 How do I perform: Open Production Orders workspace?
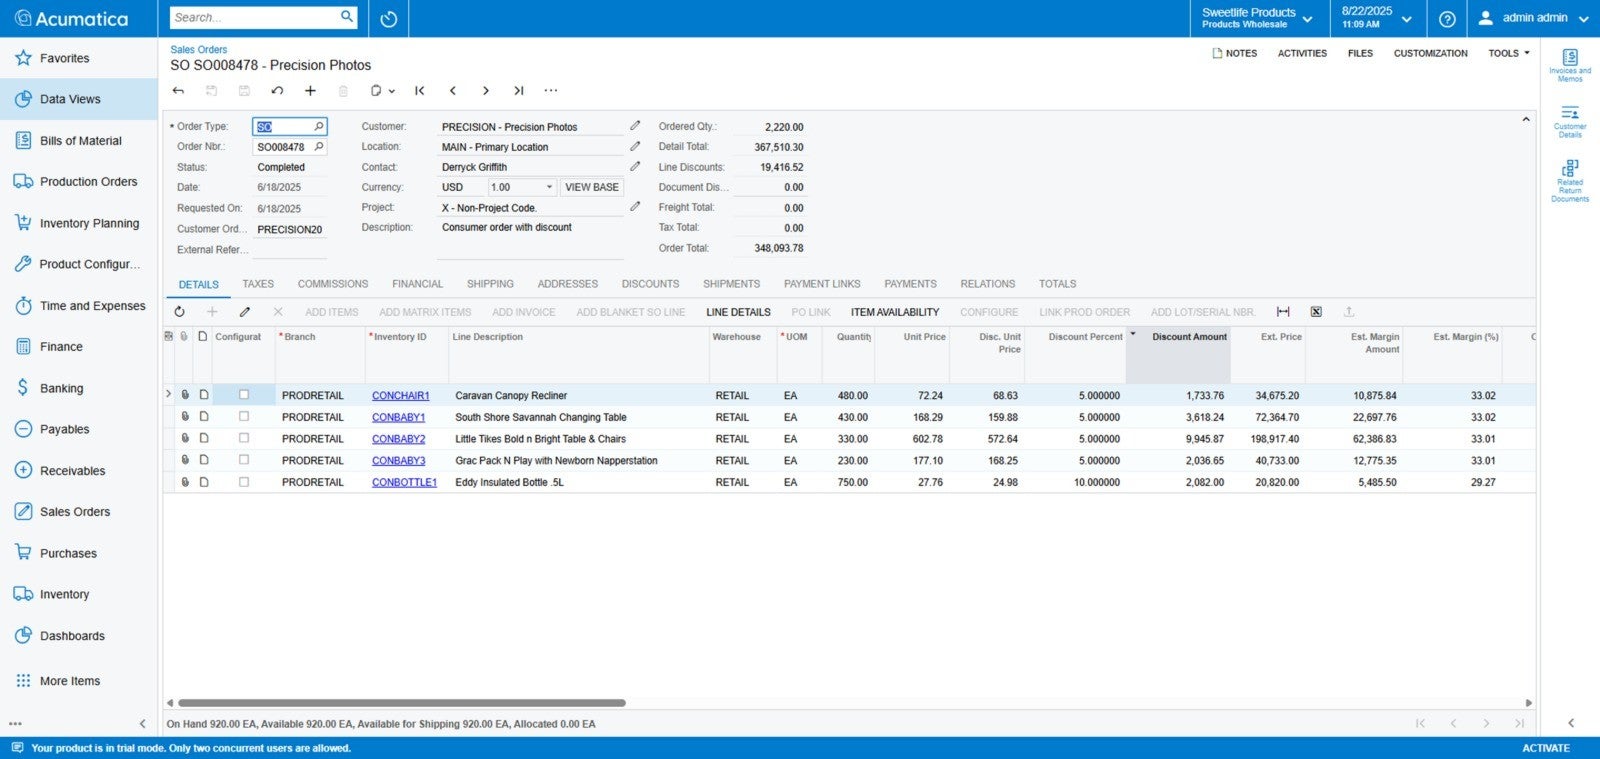tap(78, 182)
